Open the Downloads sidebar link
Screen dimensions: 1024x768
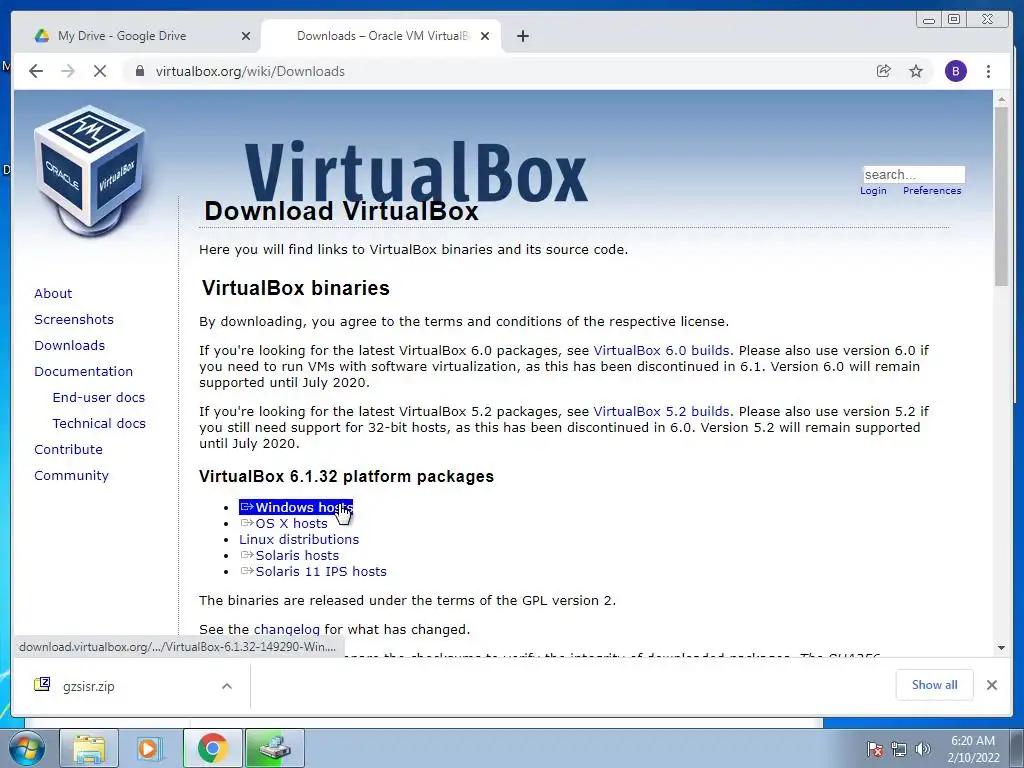click(x=69, y=345)
